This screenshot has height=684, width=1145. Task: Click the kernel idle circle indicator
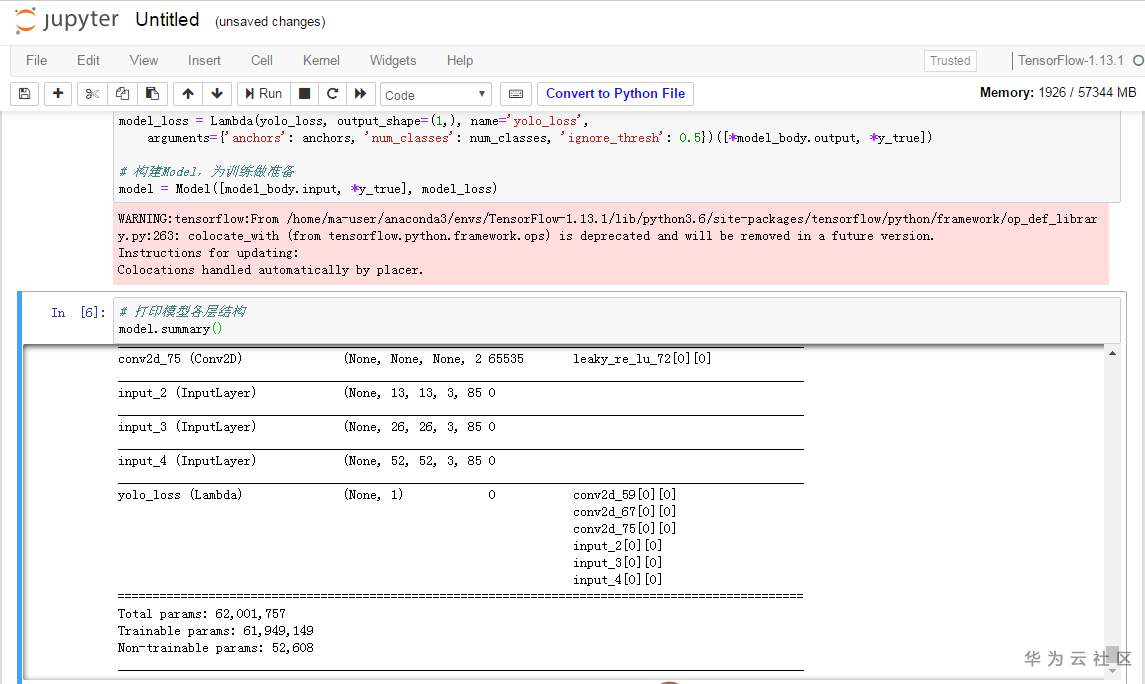(1138, 61)
